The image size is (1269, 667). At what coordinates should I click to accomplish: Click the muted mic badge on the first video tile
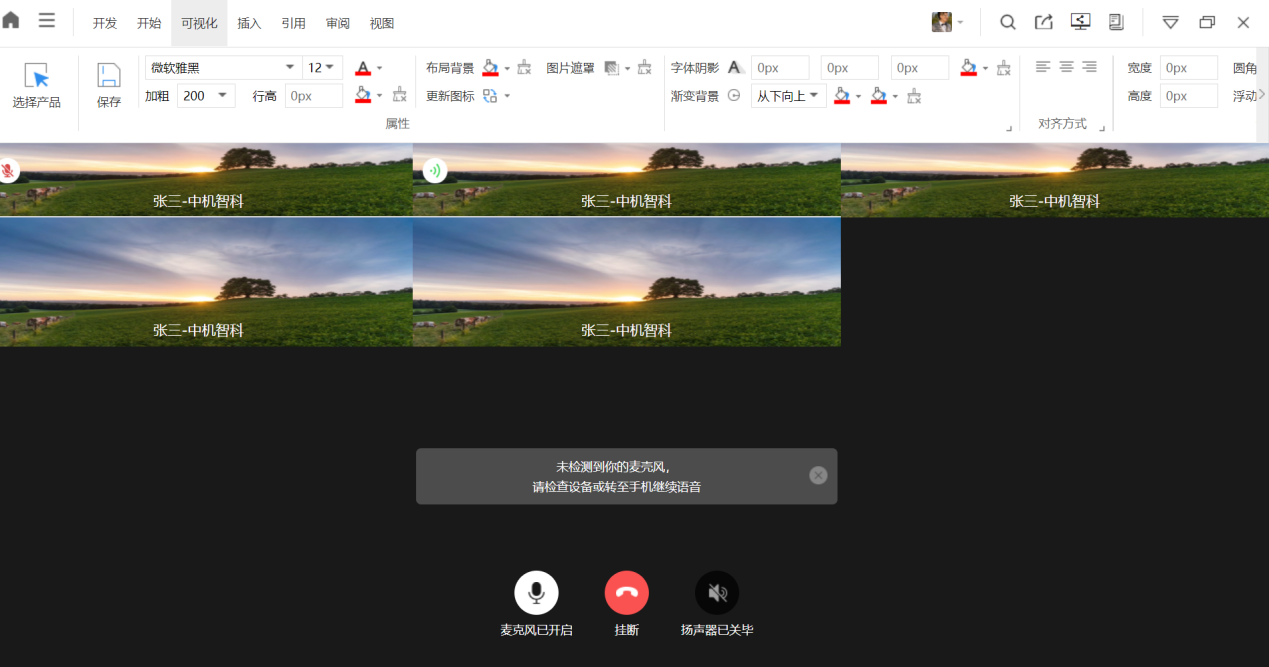tap(8, 171)
